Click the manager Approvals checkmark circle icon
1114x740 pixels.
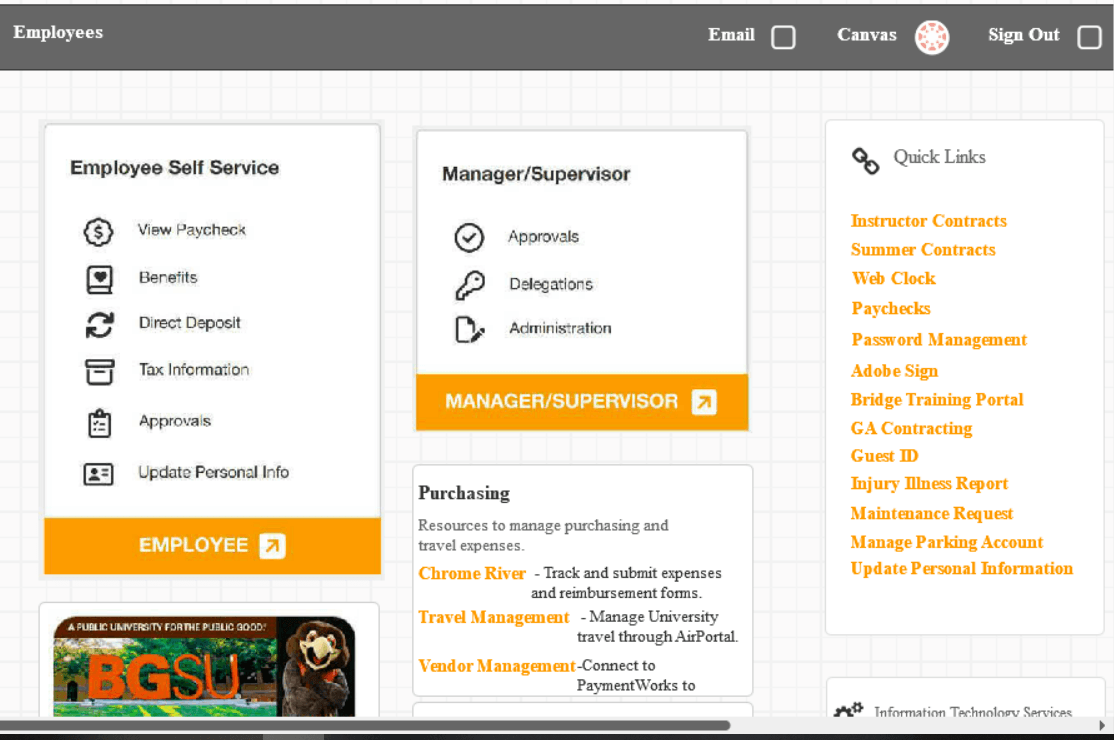469,238
